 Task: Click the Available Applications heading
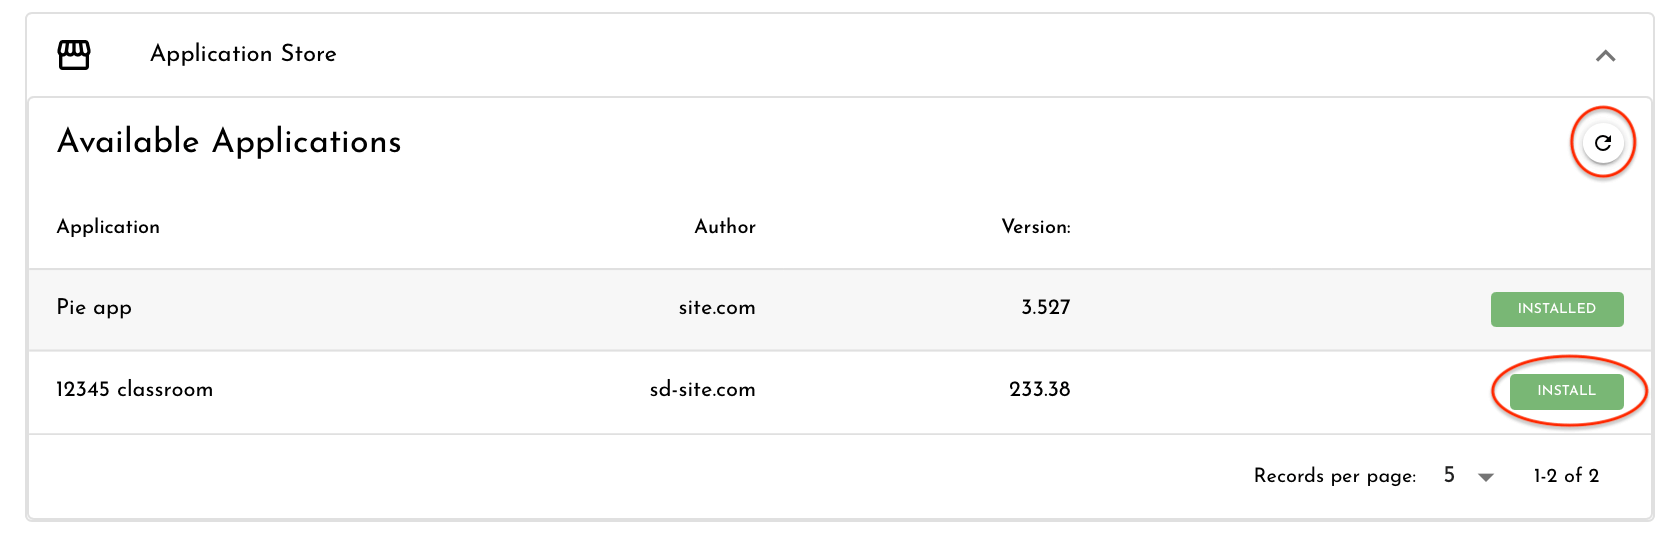pos(229,142)
